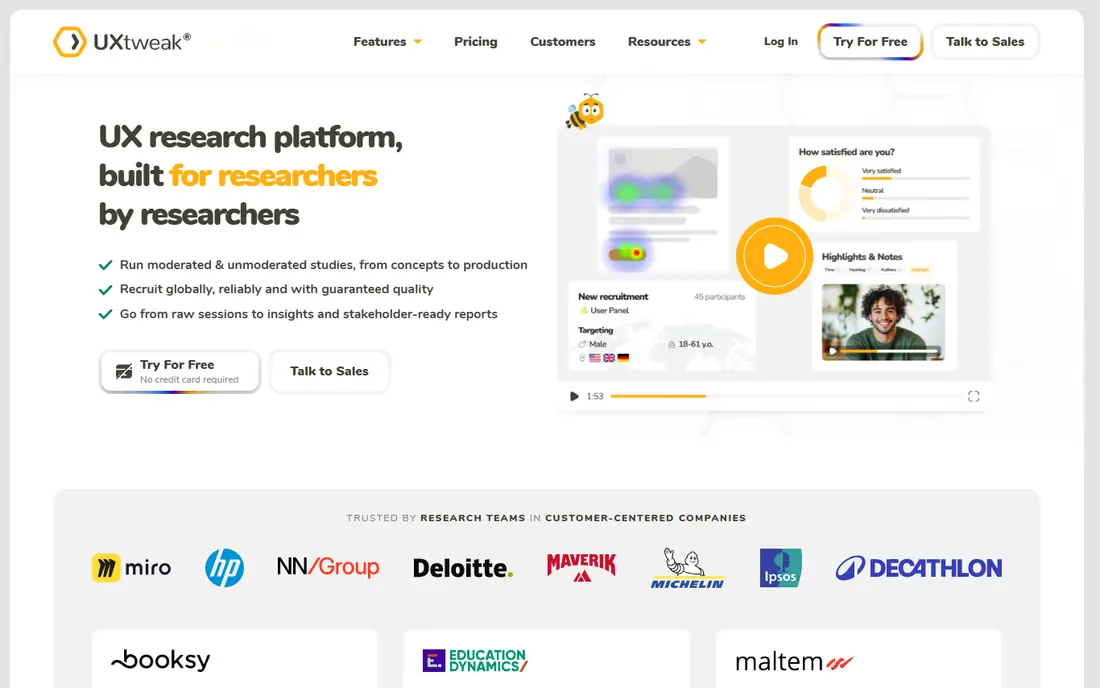Click the German flag in Targeting
Viewport: 1100px width, 688px height.
pos(623,358)
